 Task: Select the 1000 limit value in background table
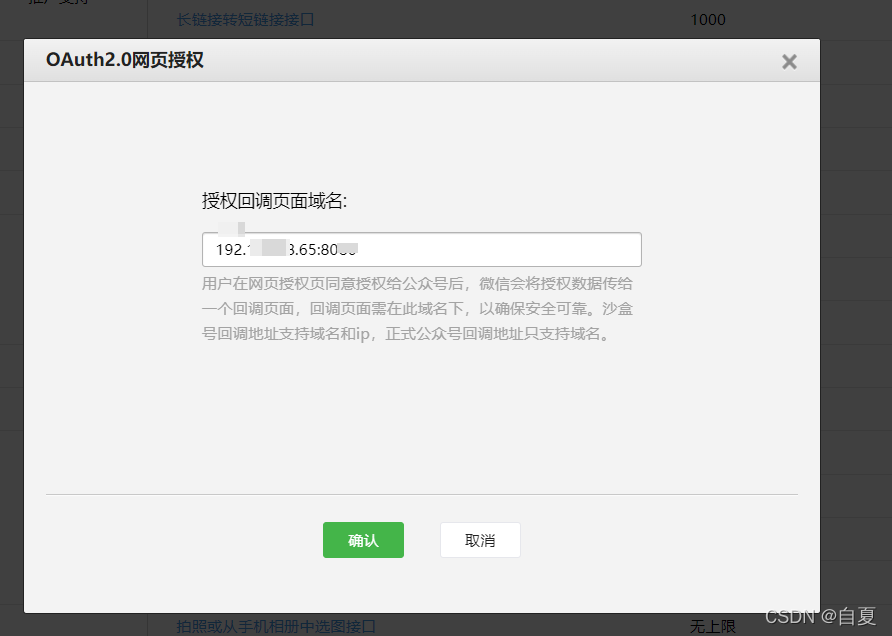coord(708,20)
